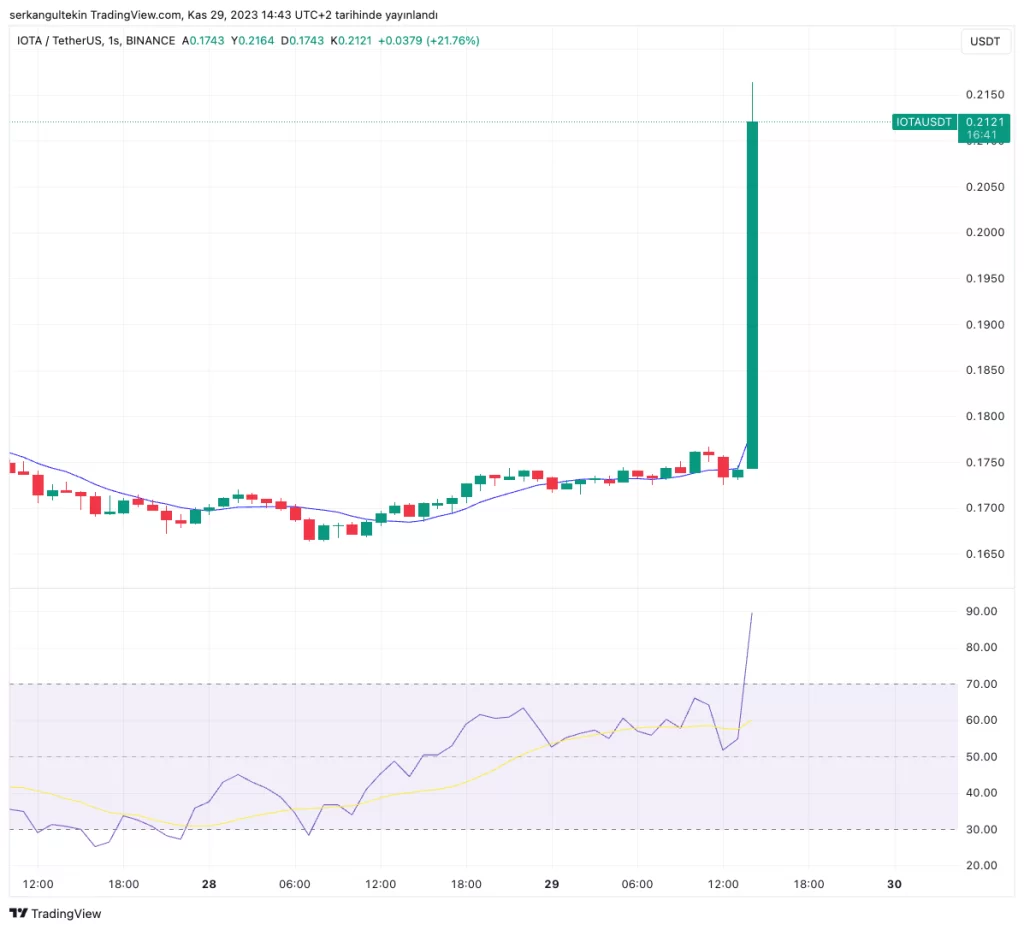Click the RSI 90.00 axis label

[983, 611]
